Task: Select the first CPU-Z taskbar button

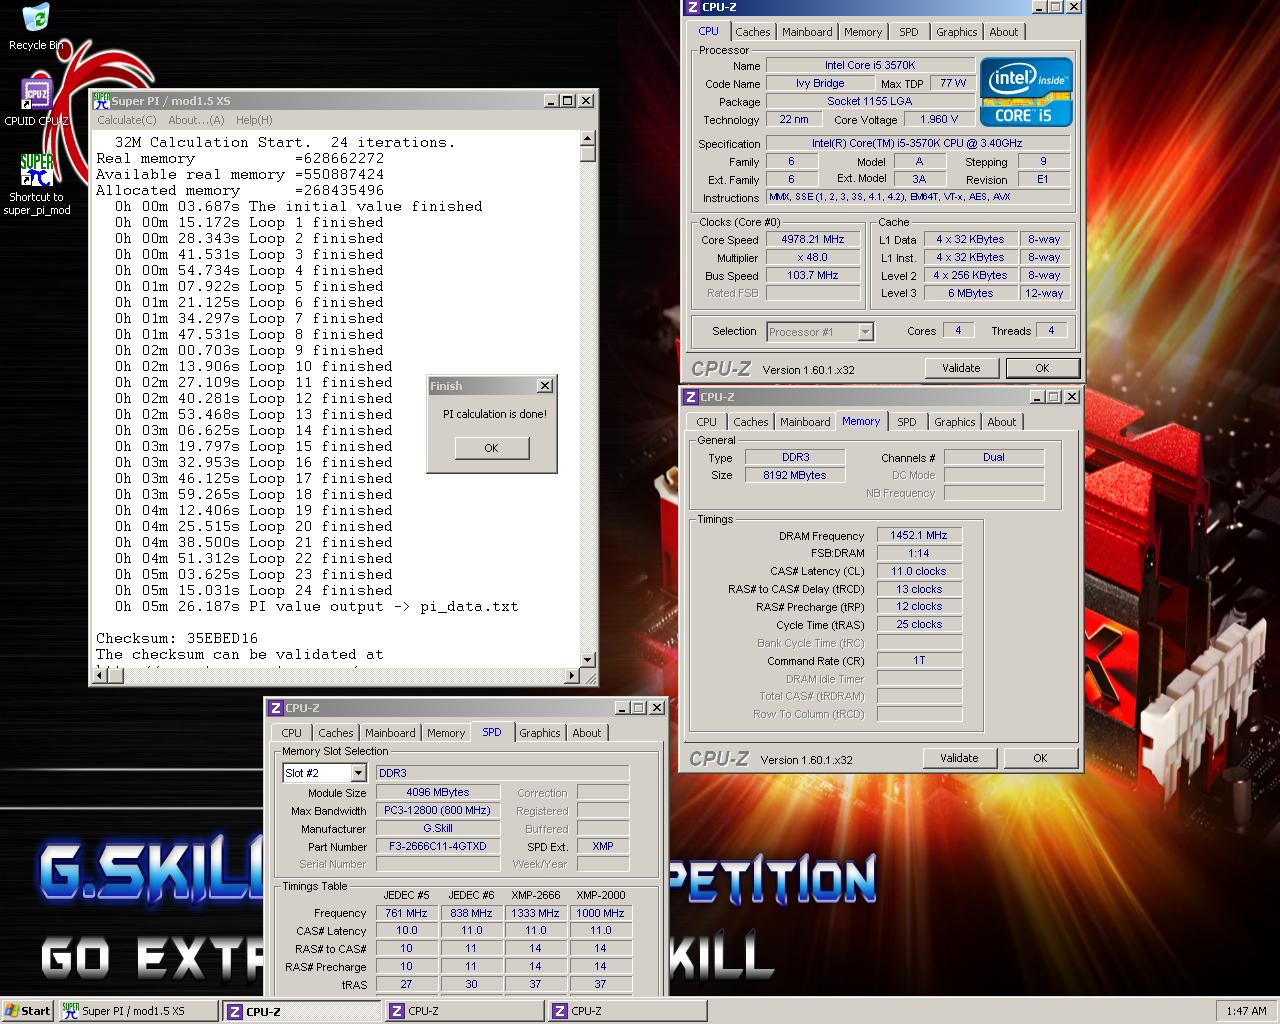Action: [x=302, y=1011]
